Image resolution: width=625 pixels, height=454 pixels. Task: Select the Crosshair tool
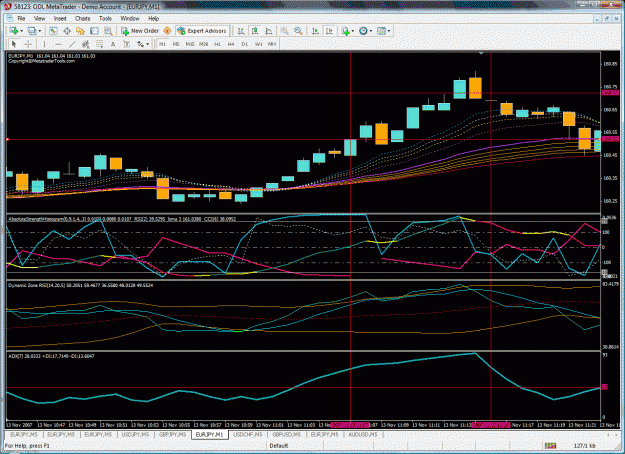click(x=28, y=44)
